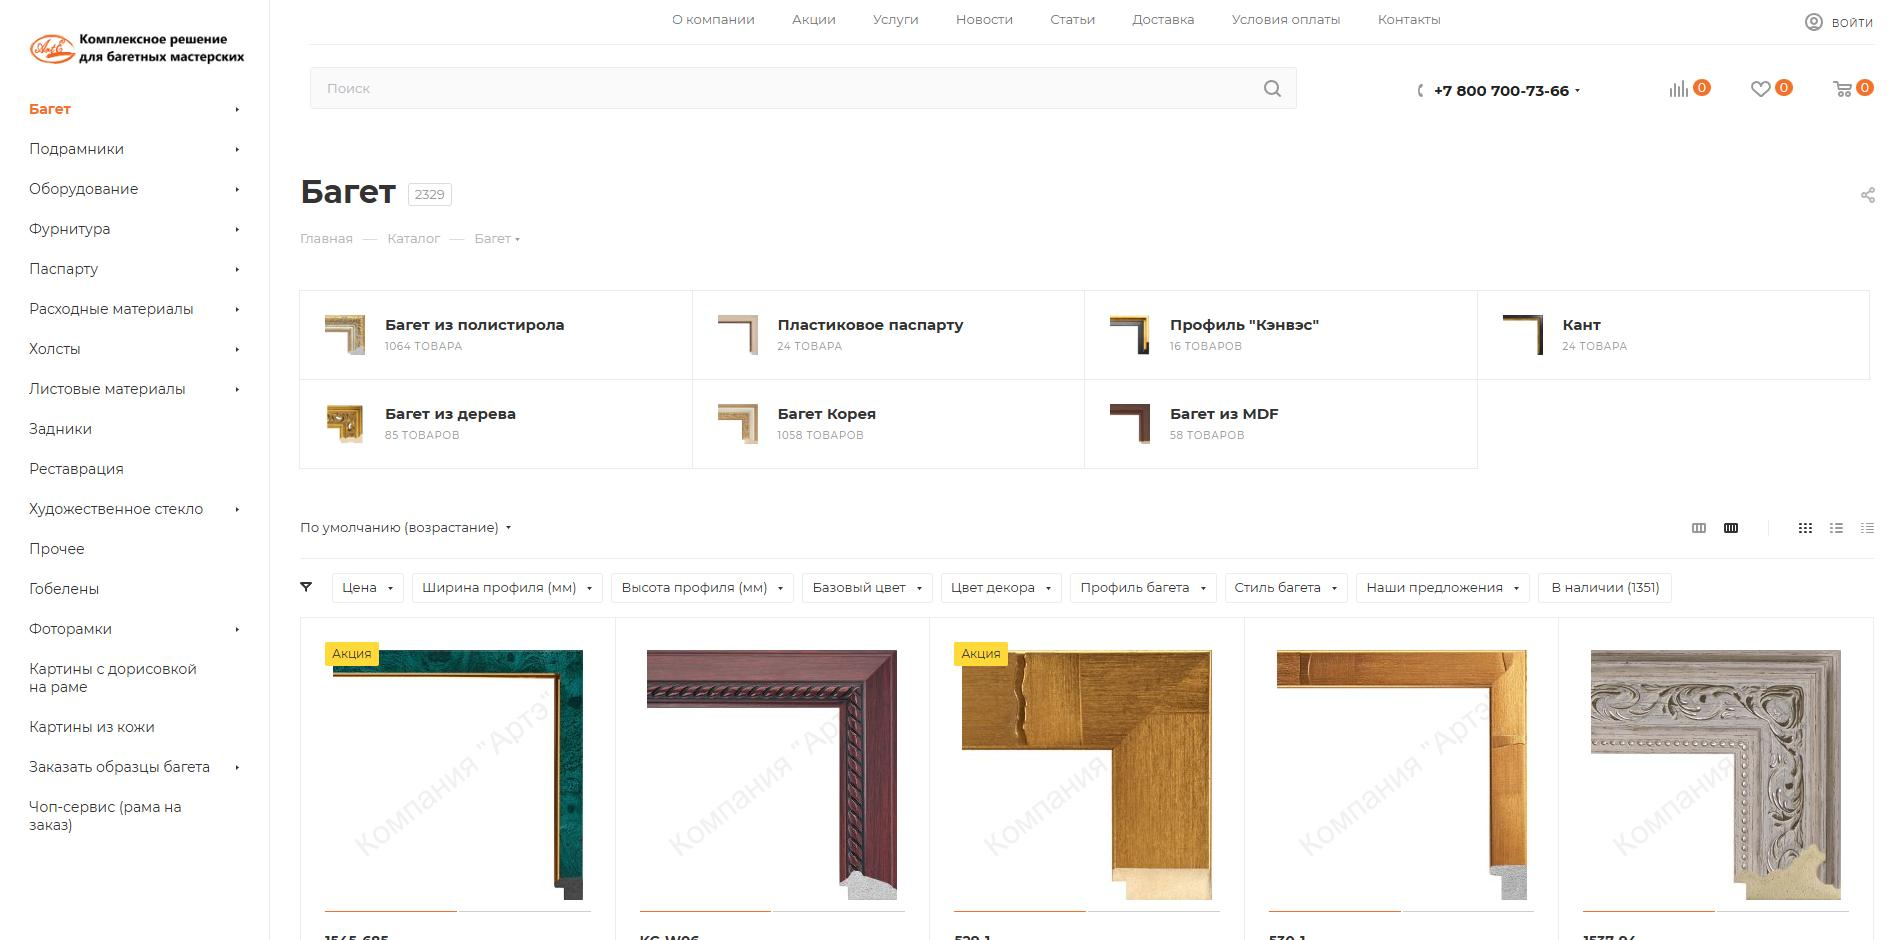
Task: Go to Доставка page in top menu
Action: coord(1163,20)
